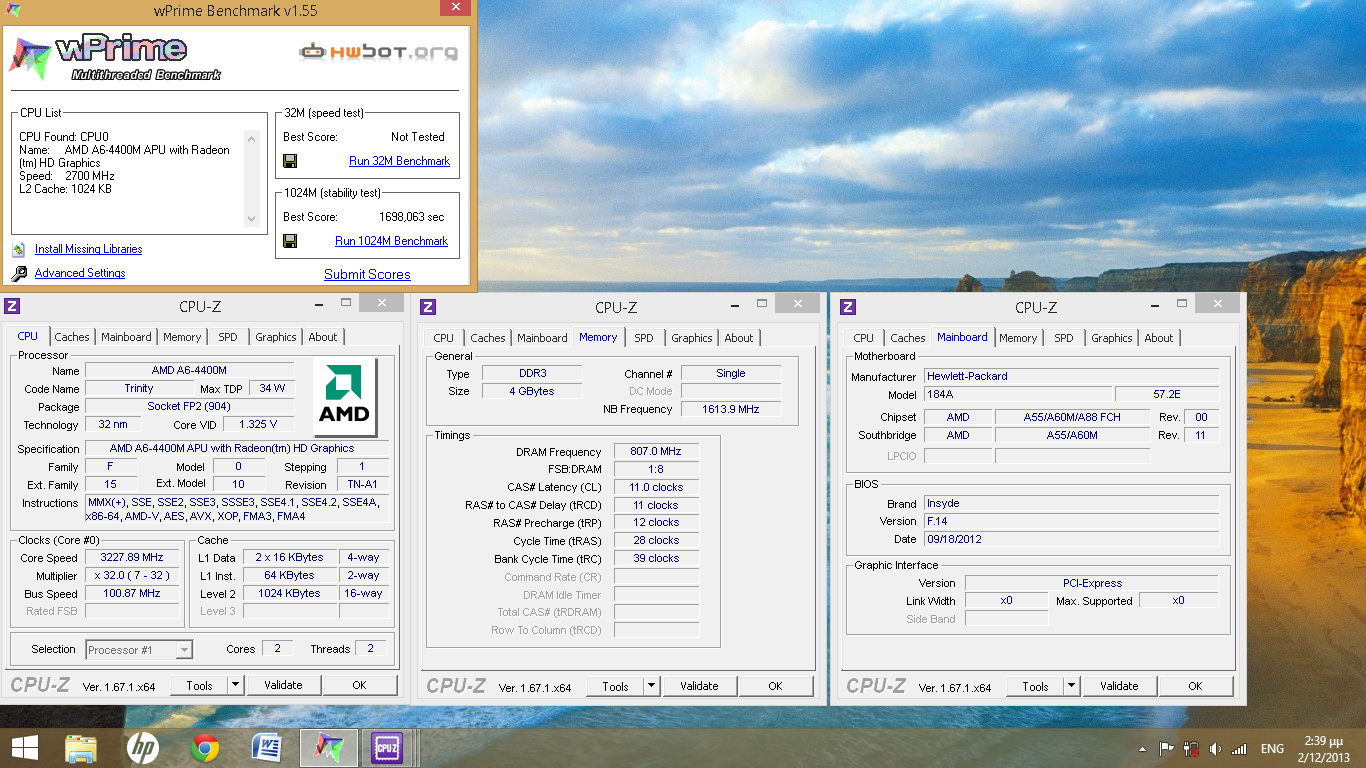Open the Advanced Settings link
Screen dimensions: 1366x768
coord(80,273)
